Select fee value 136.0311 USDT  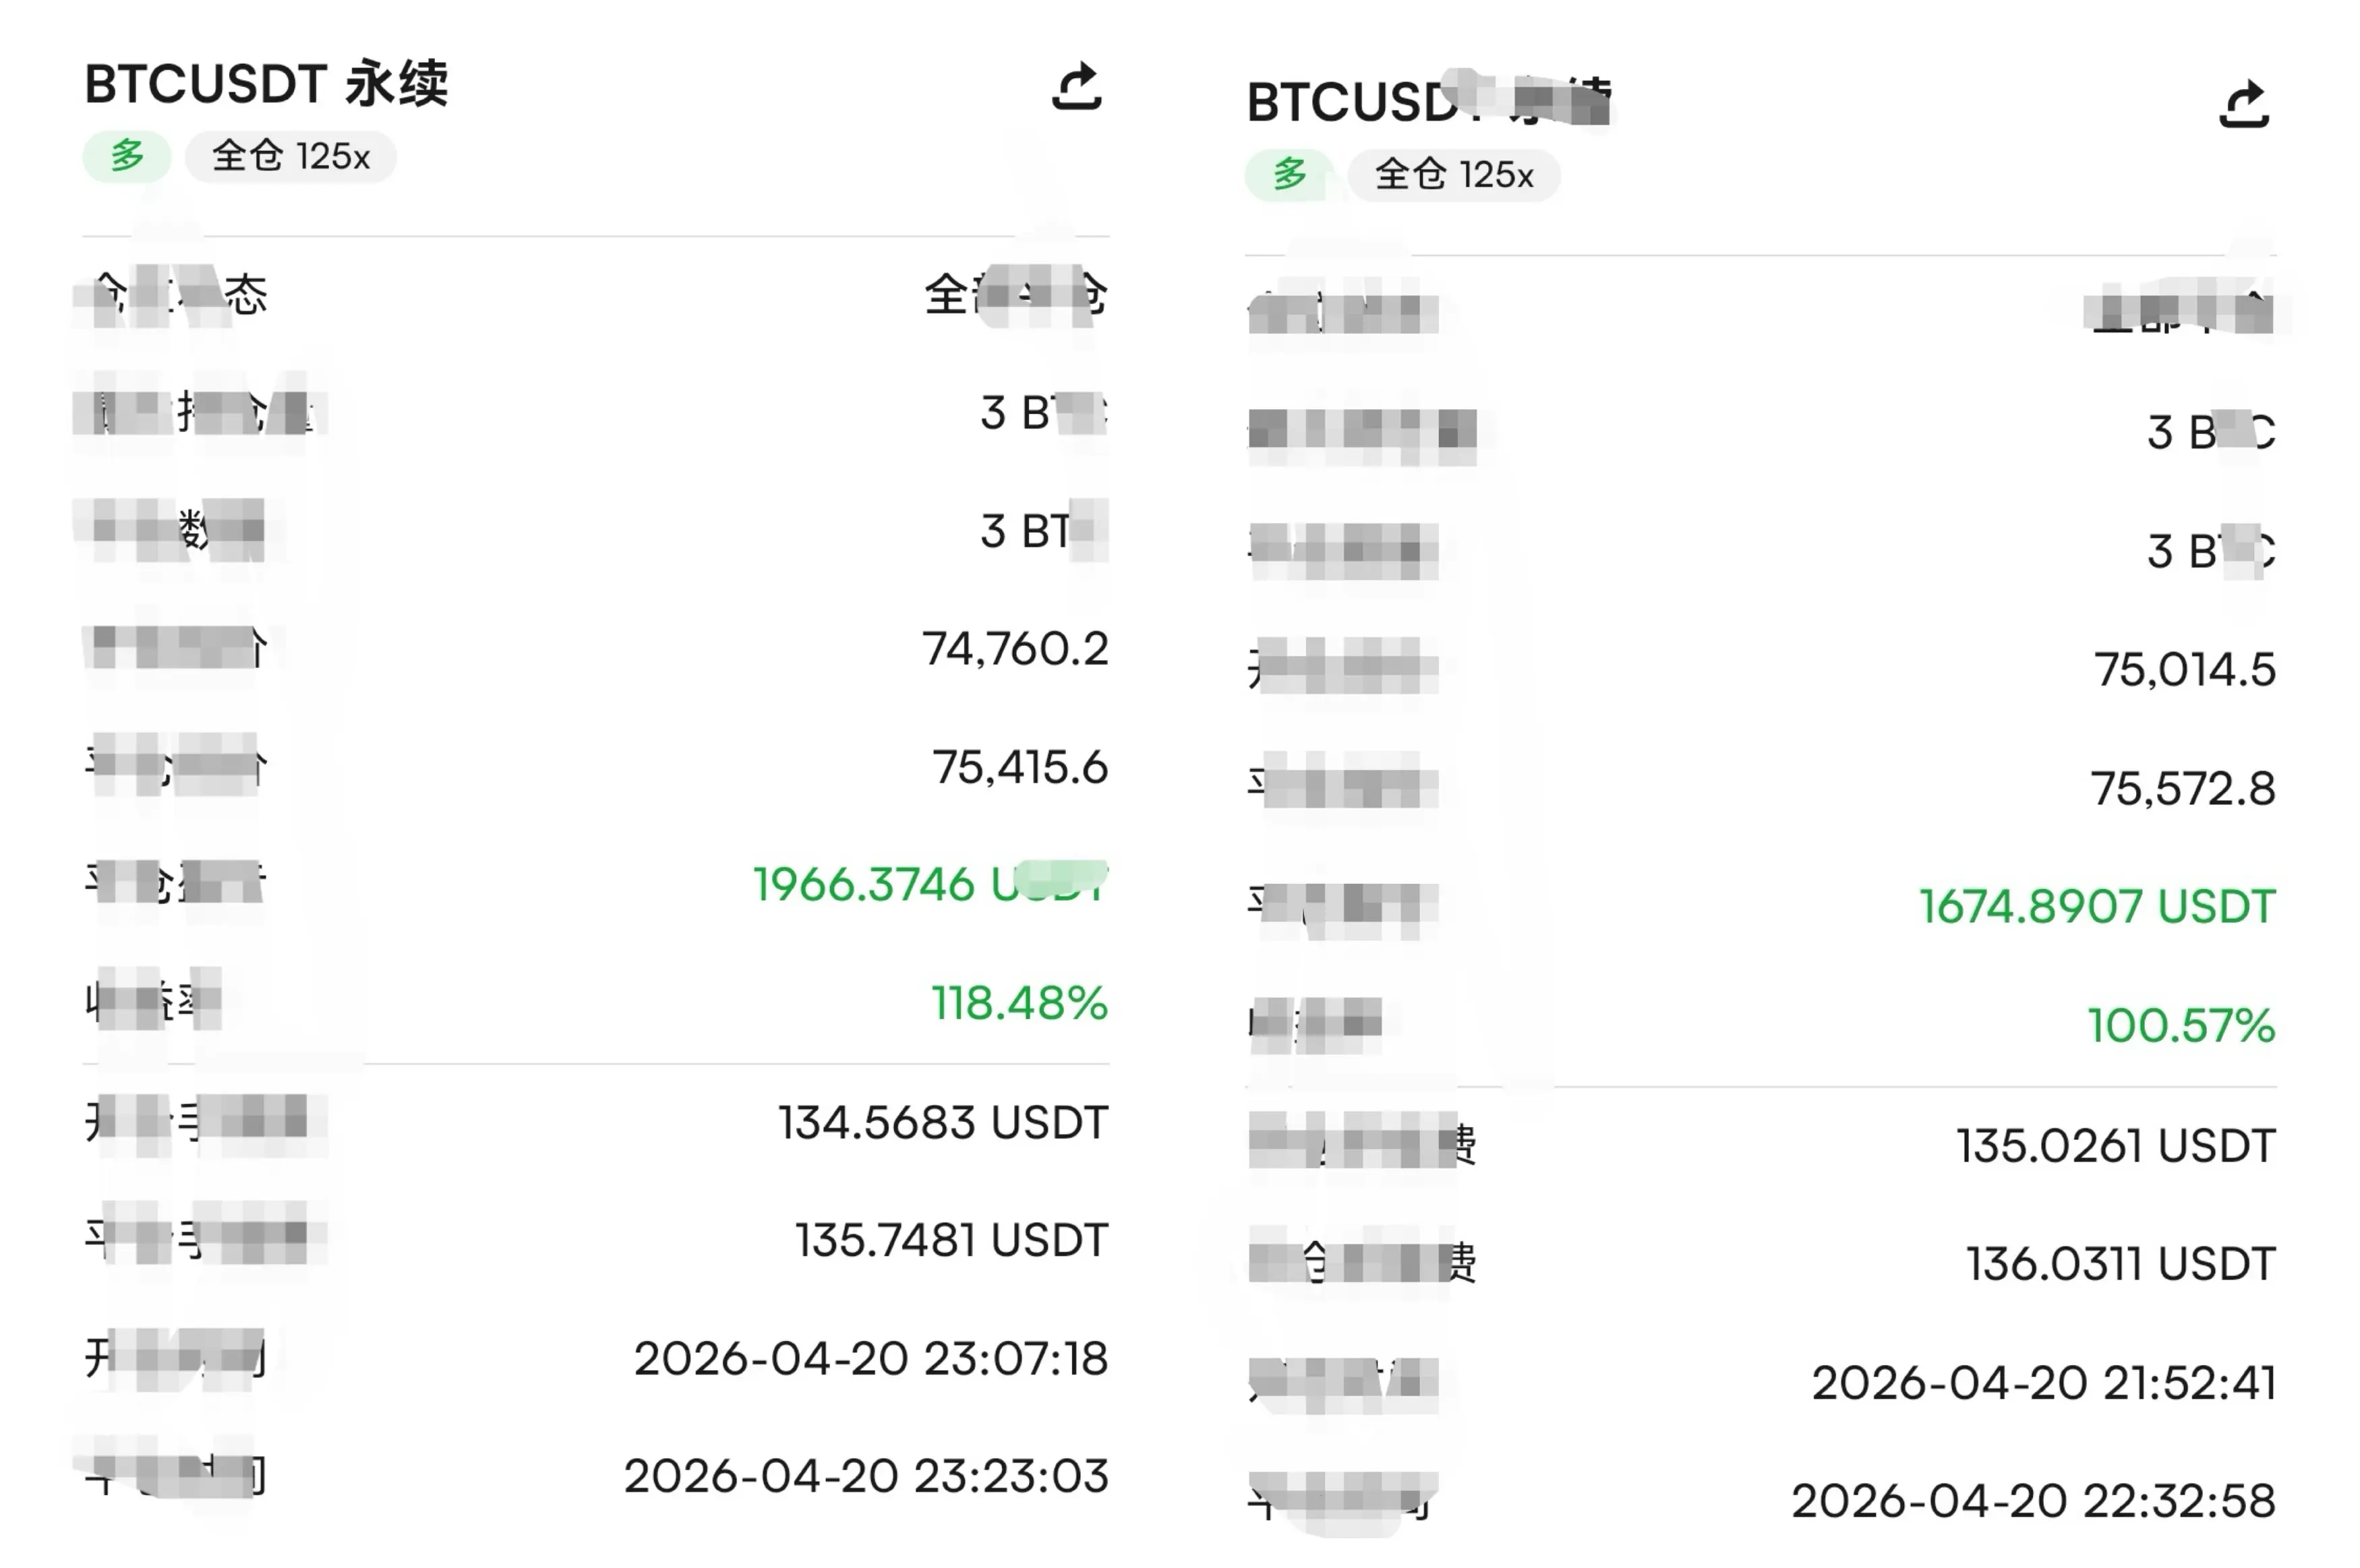(2121, 1264)
